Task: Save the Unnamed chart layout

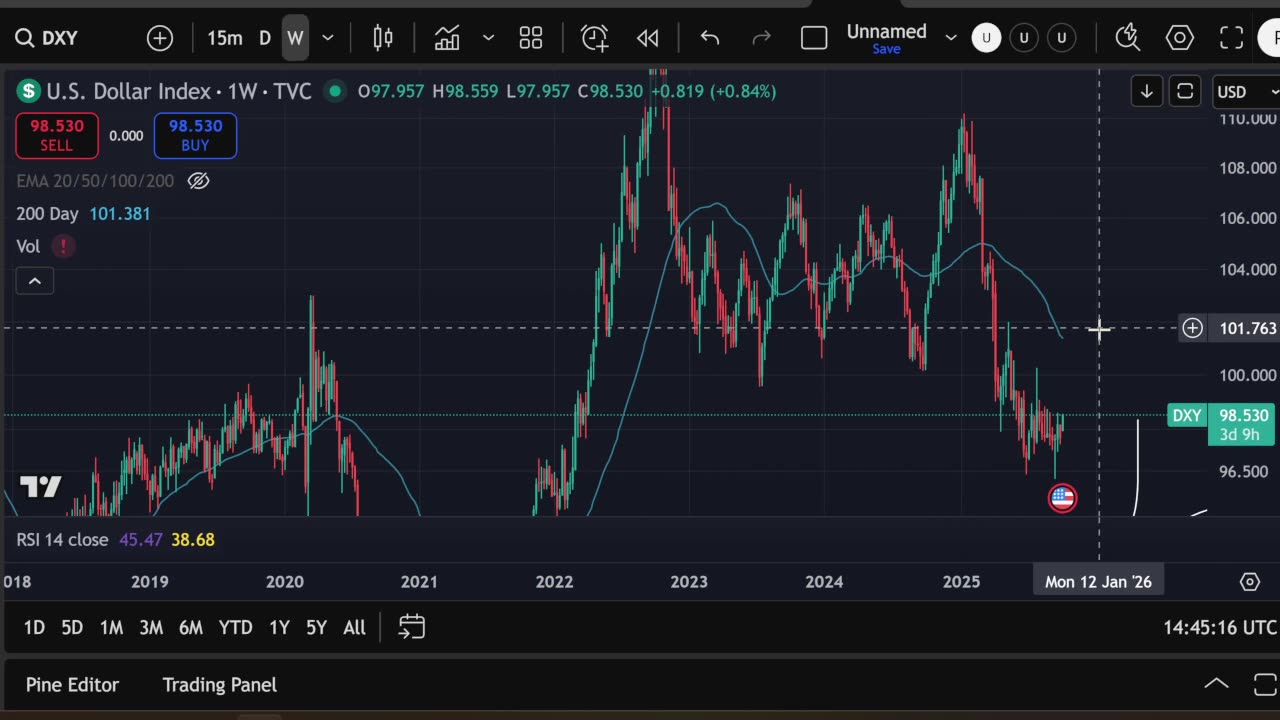Action: 886,49
